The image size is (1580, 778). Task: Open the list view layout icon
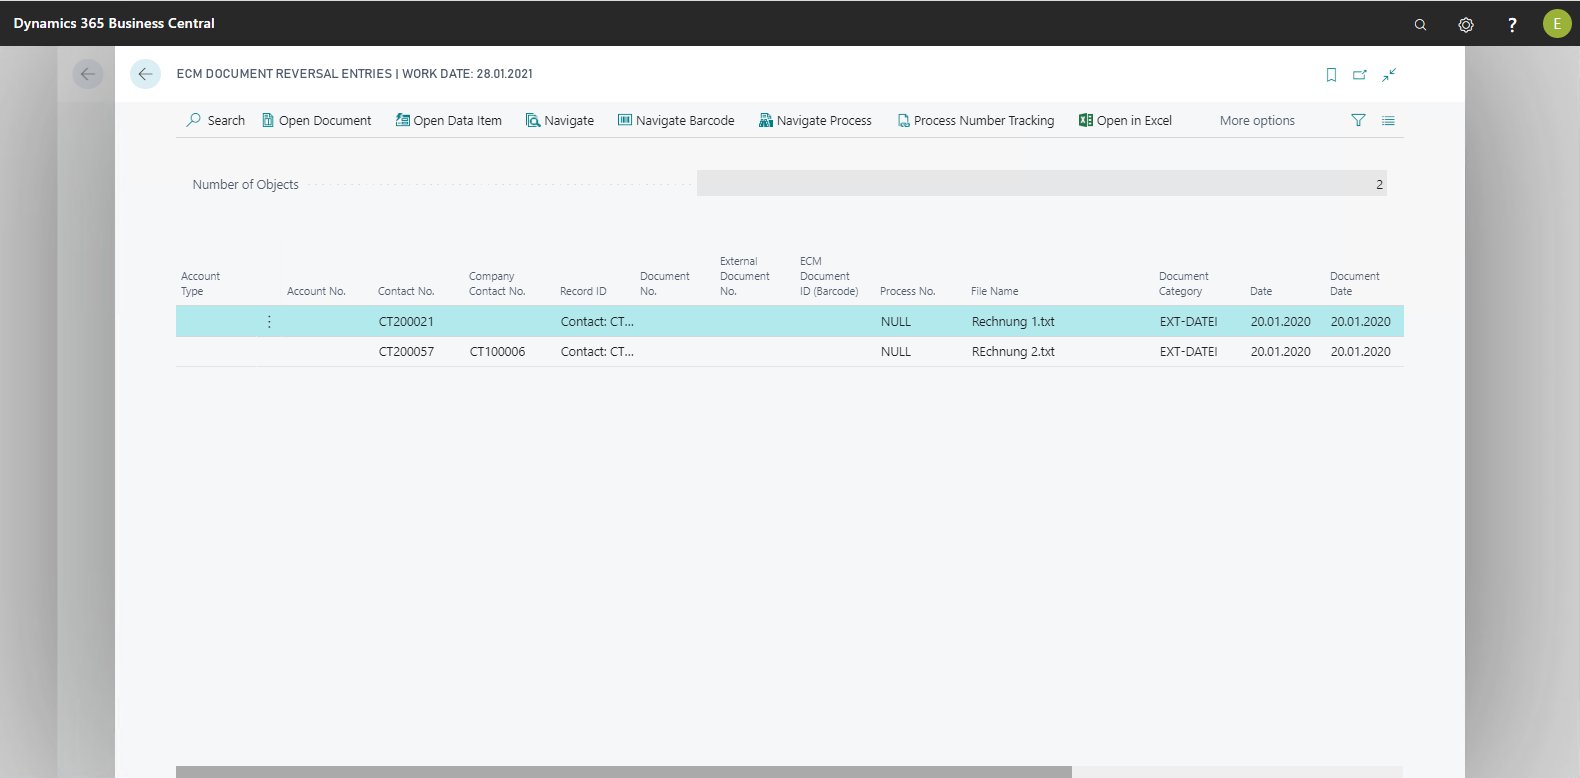(1388, 120)
